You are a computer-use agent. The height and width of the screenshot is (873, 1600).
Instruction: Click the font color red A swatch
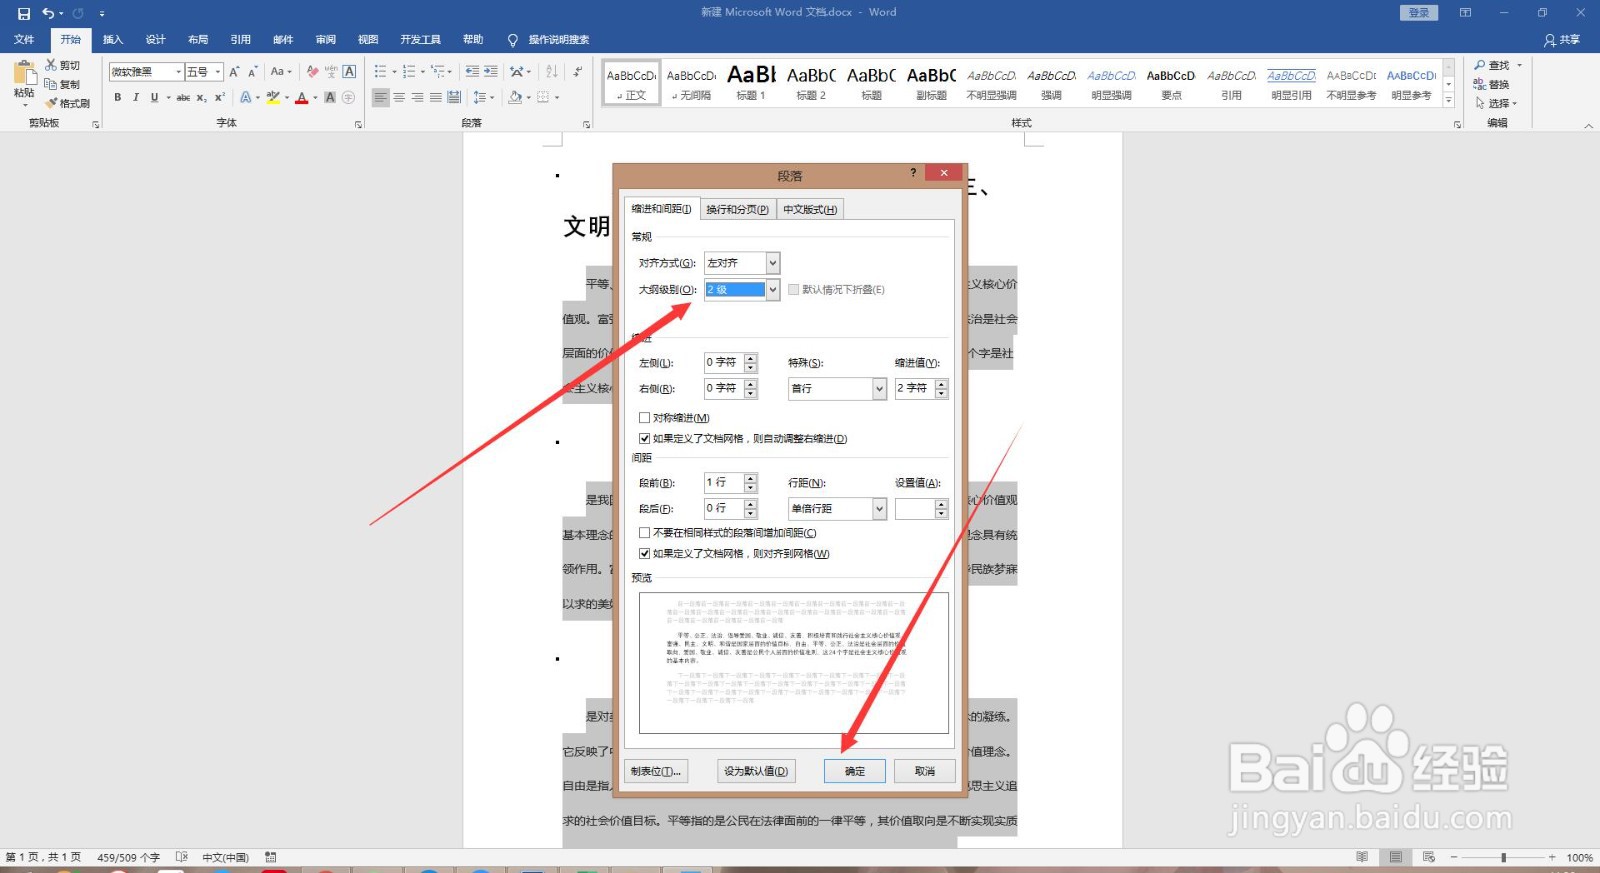(301, 98)
